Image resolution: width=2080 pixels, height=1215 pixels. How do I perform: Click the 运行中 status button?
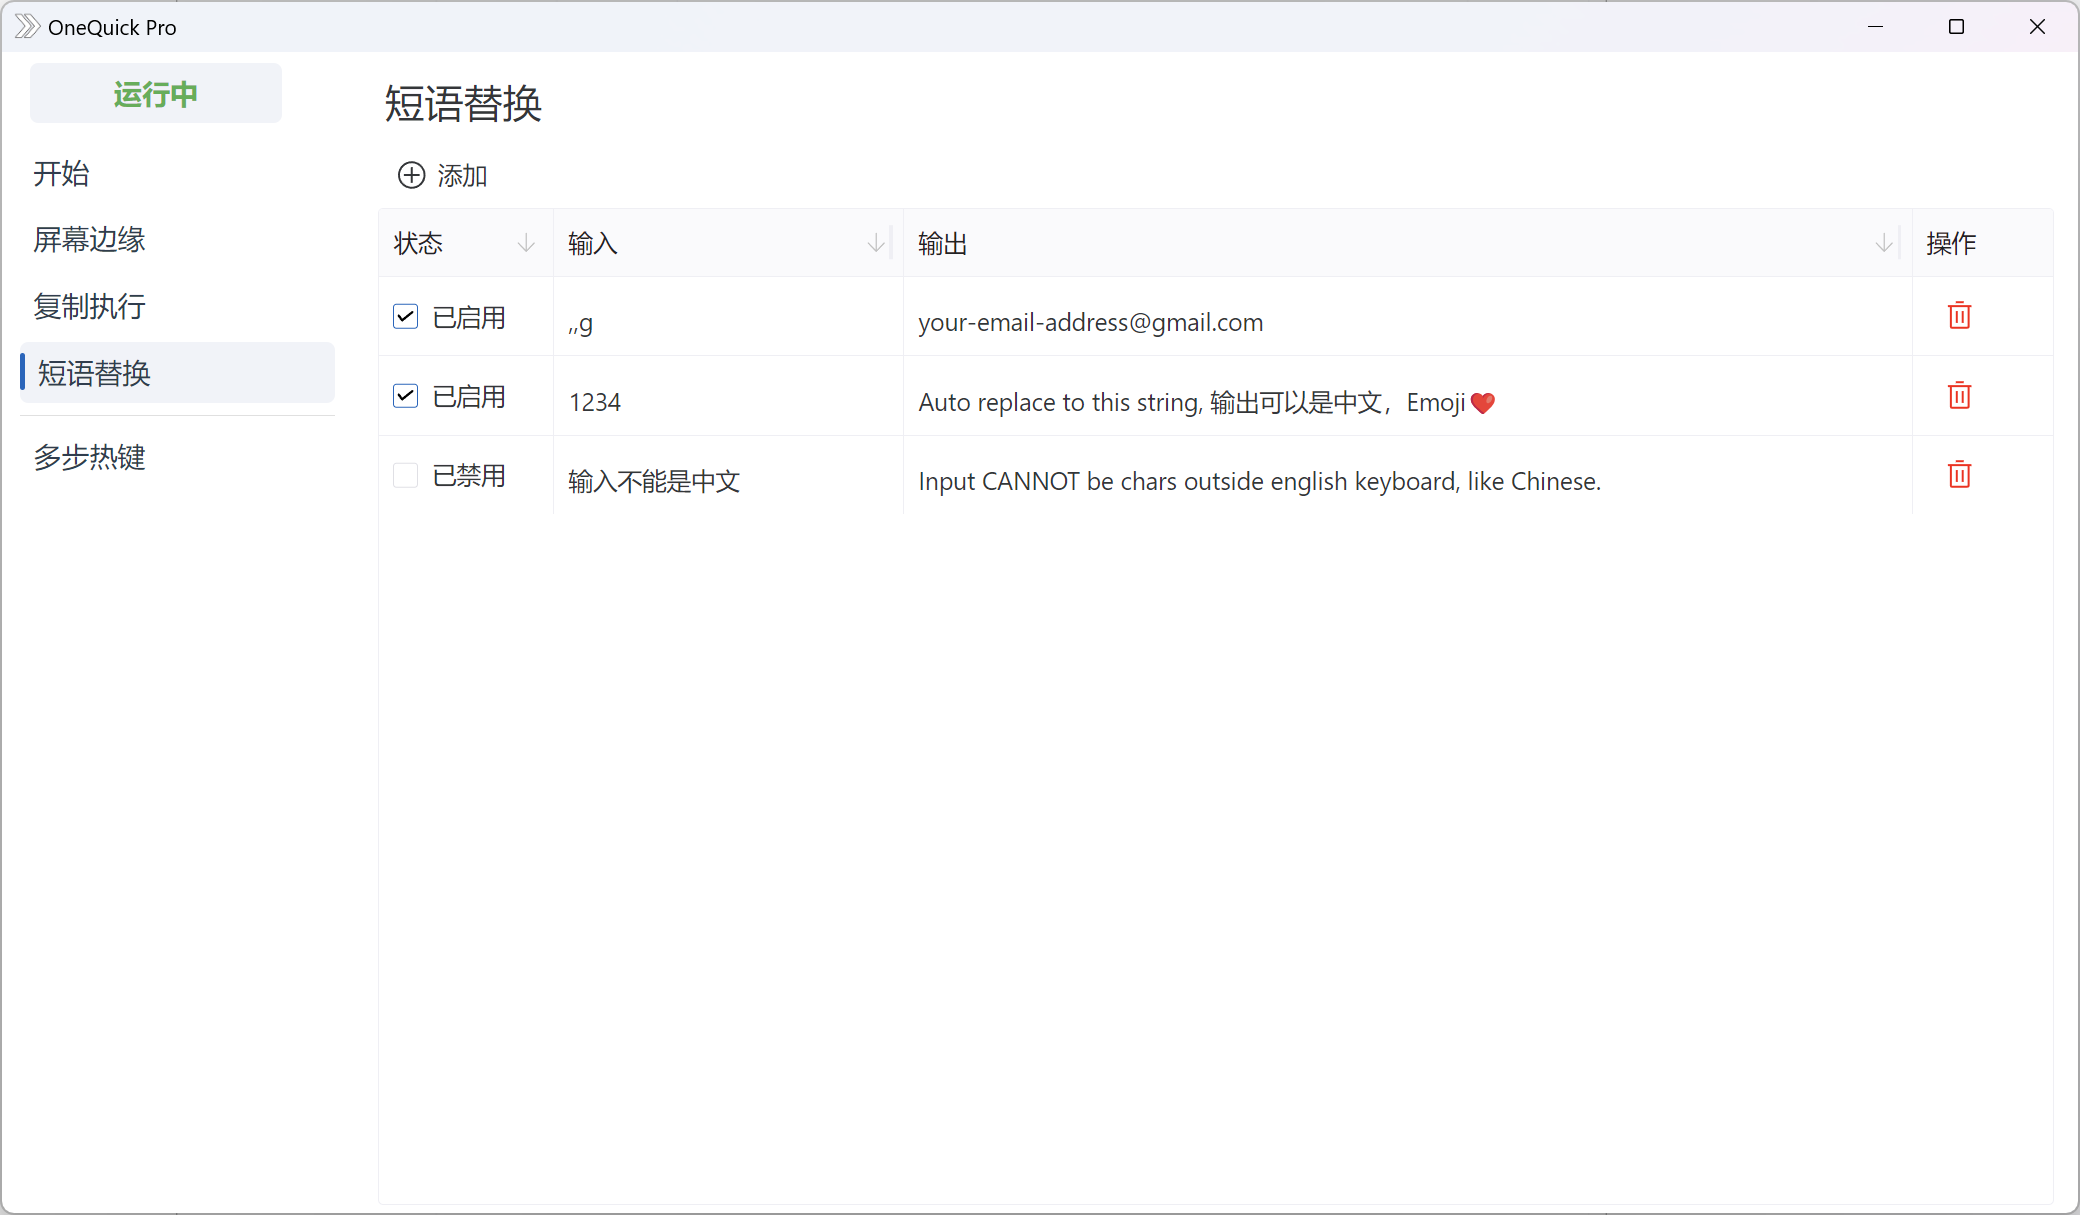(x=155, y=93)
